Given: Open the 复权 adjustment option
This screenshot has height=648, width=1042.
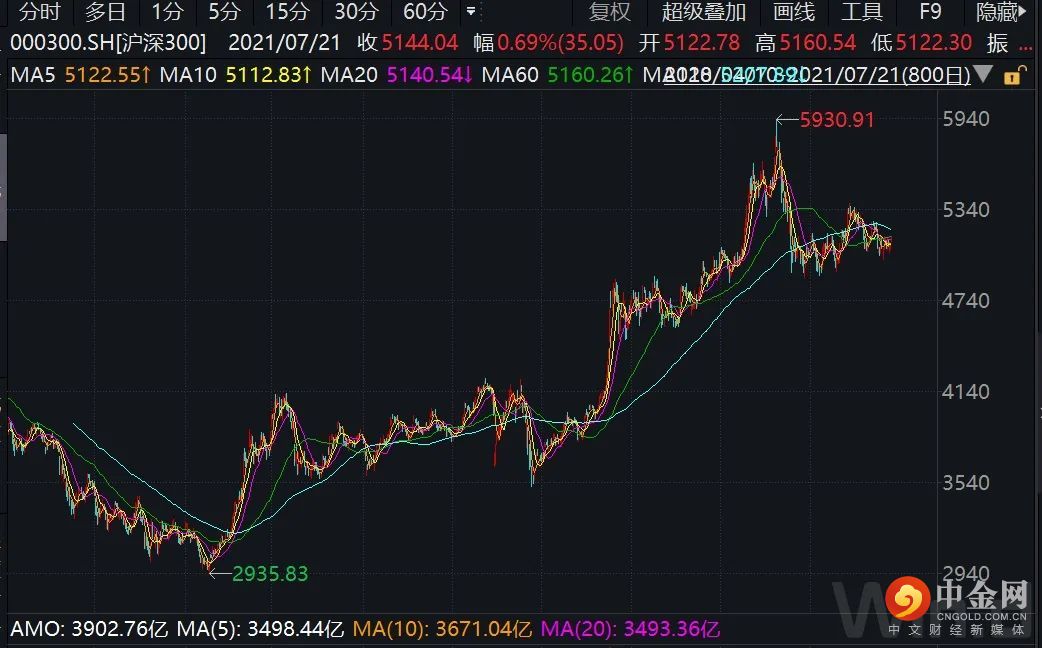Looking at the screenshot, I should pyautogui.click(x=609, y=11).
